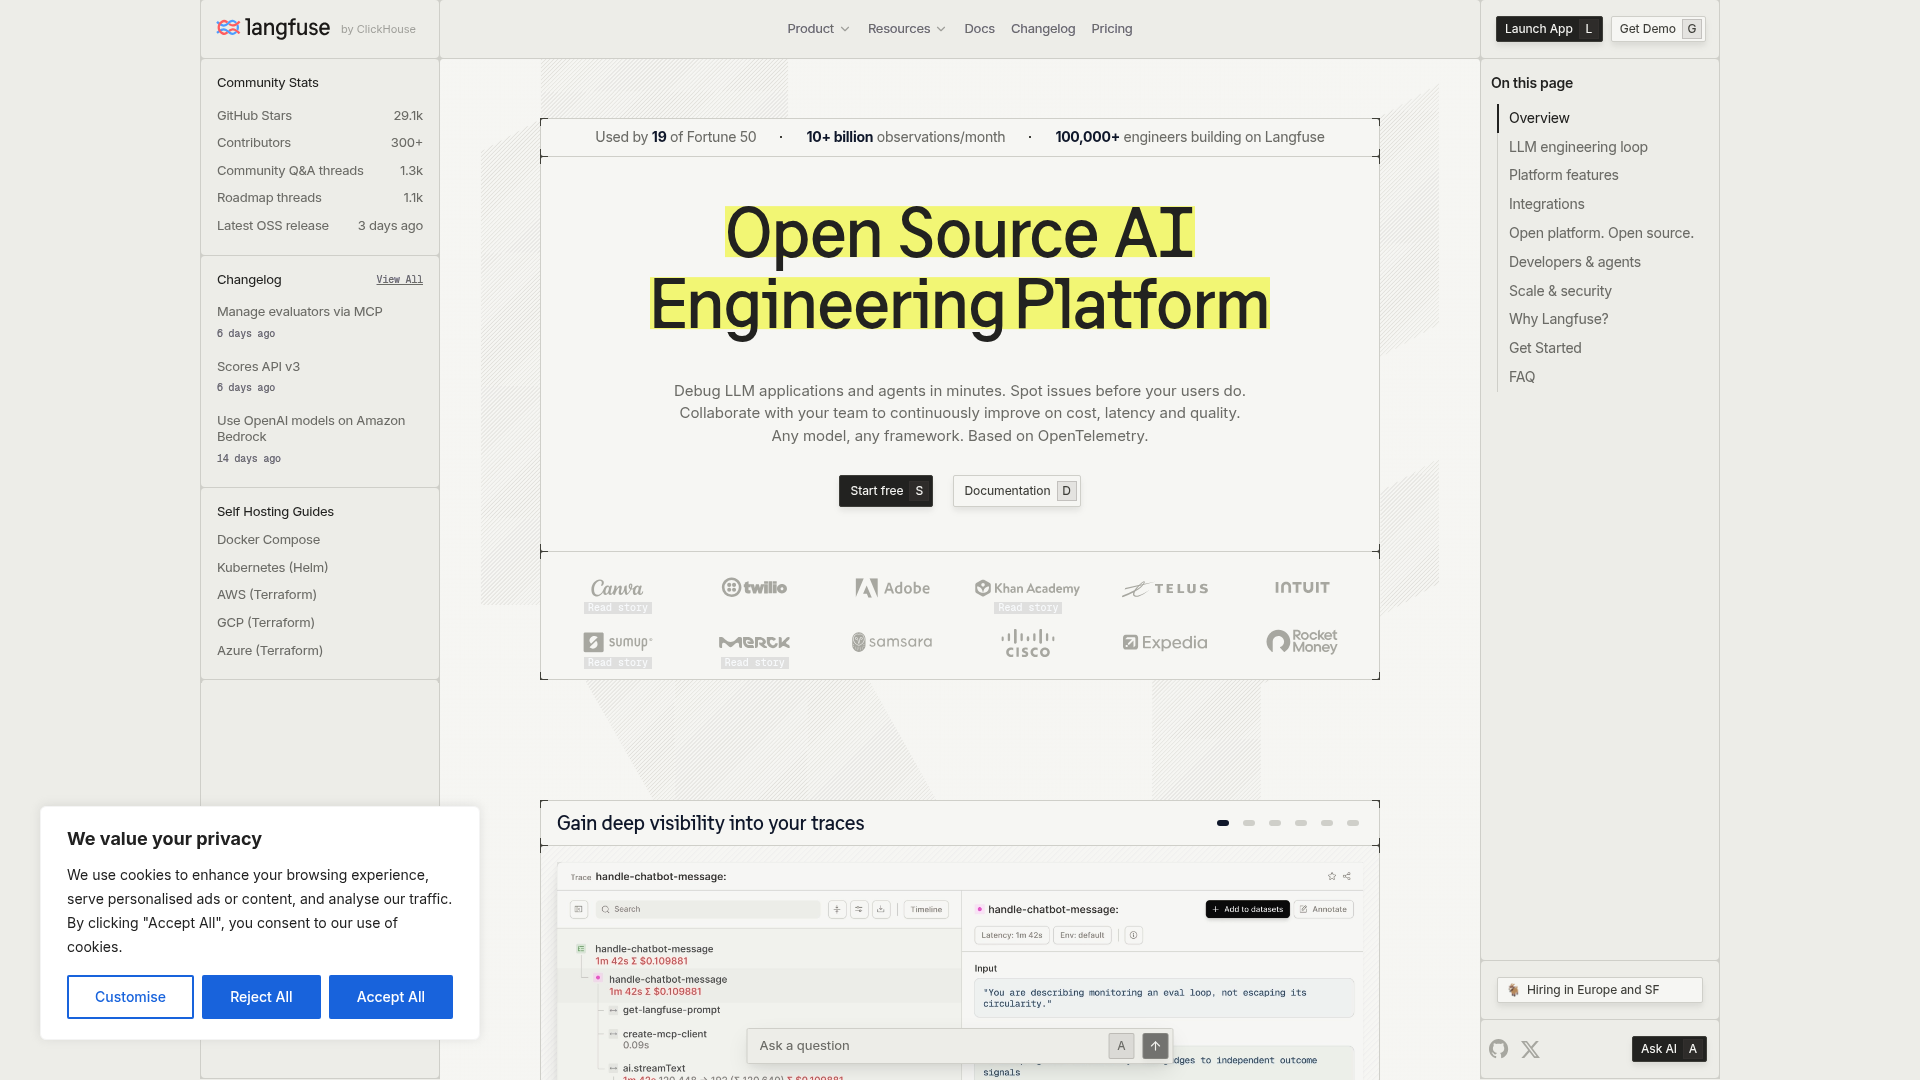Click the Canva logo

coord(617,588)
